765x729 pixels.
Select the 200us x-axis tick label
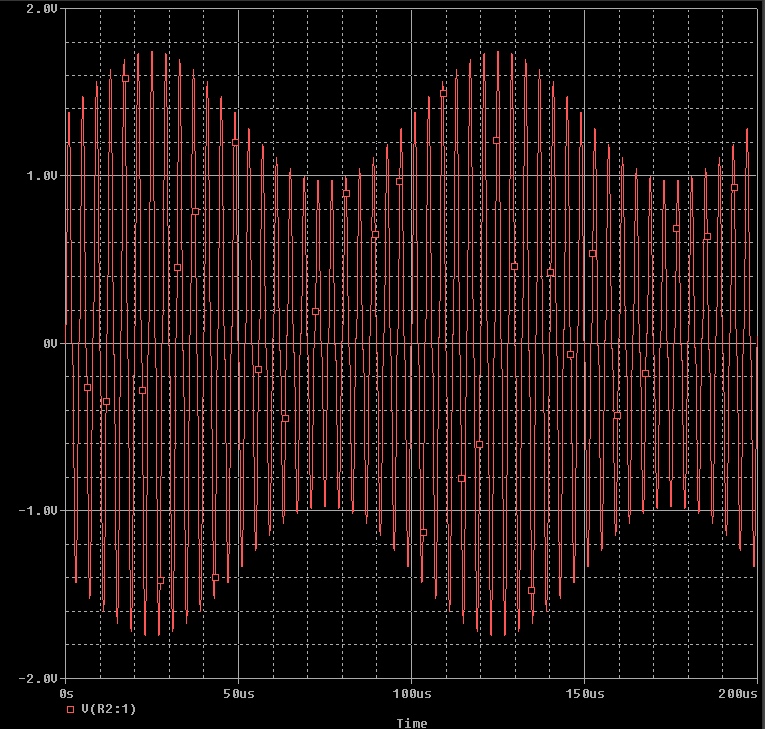(x=737, y=693)
